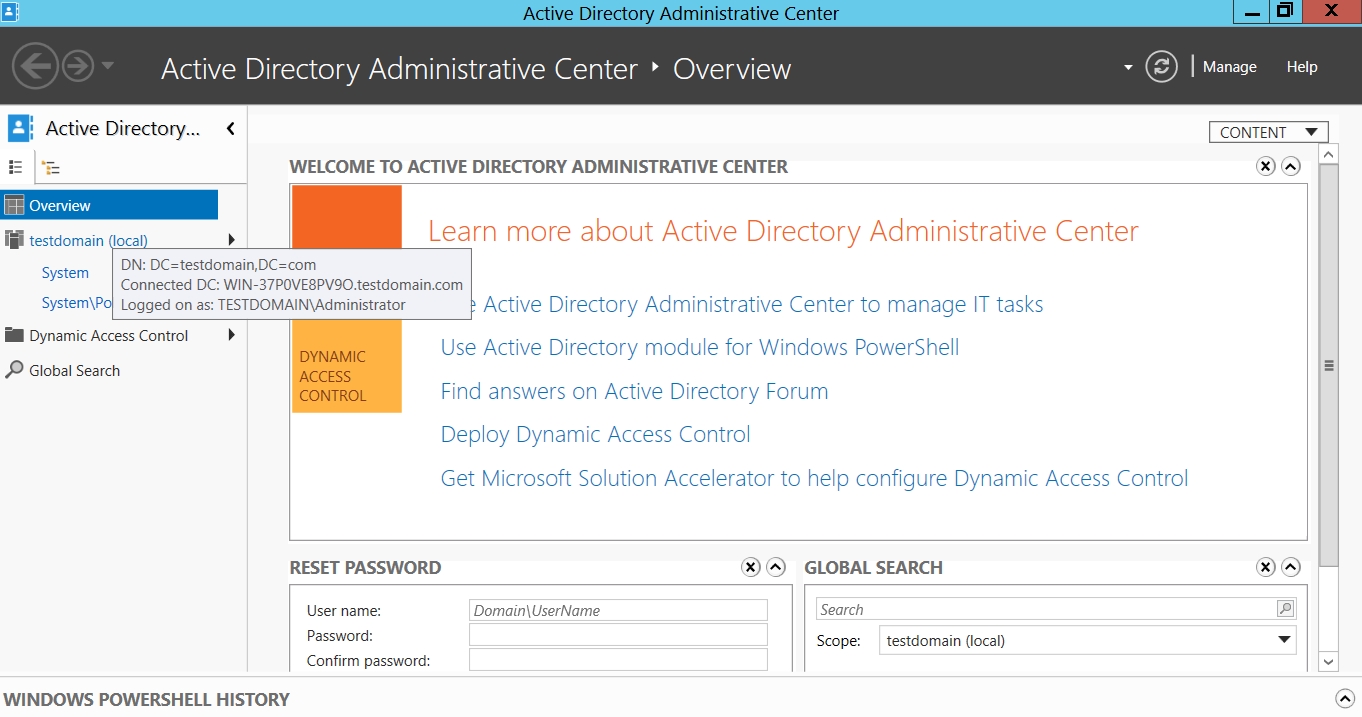Click the refresh icon in header
1362x717 pixels.
1161,67
